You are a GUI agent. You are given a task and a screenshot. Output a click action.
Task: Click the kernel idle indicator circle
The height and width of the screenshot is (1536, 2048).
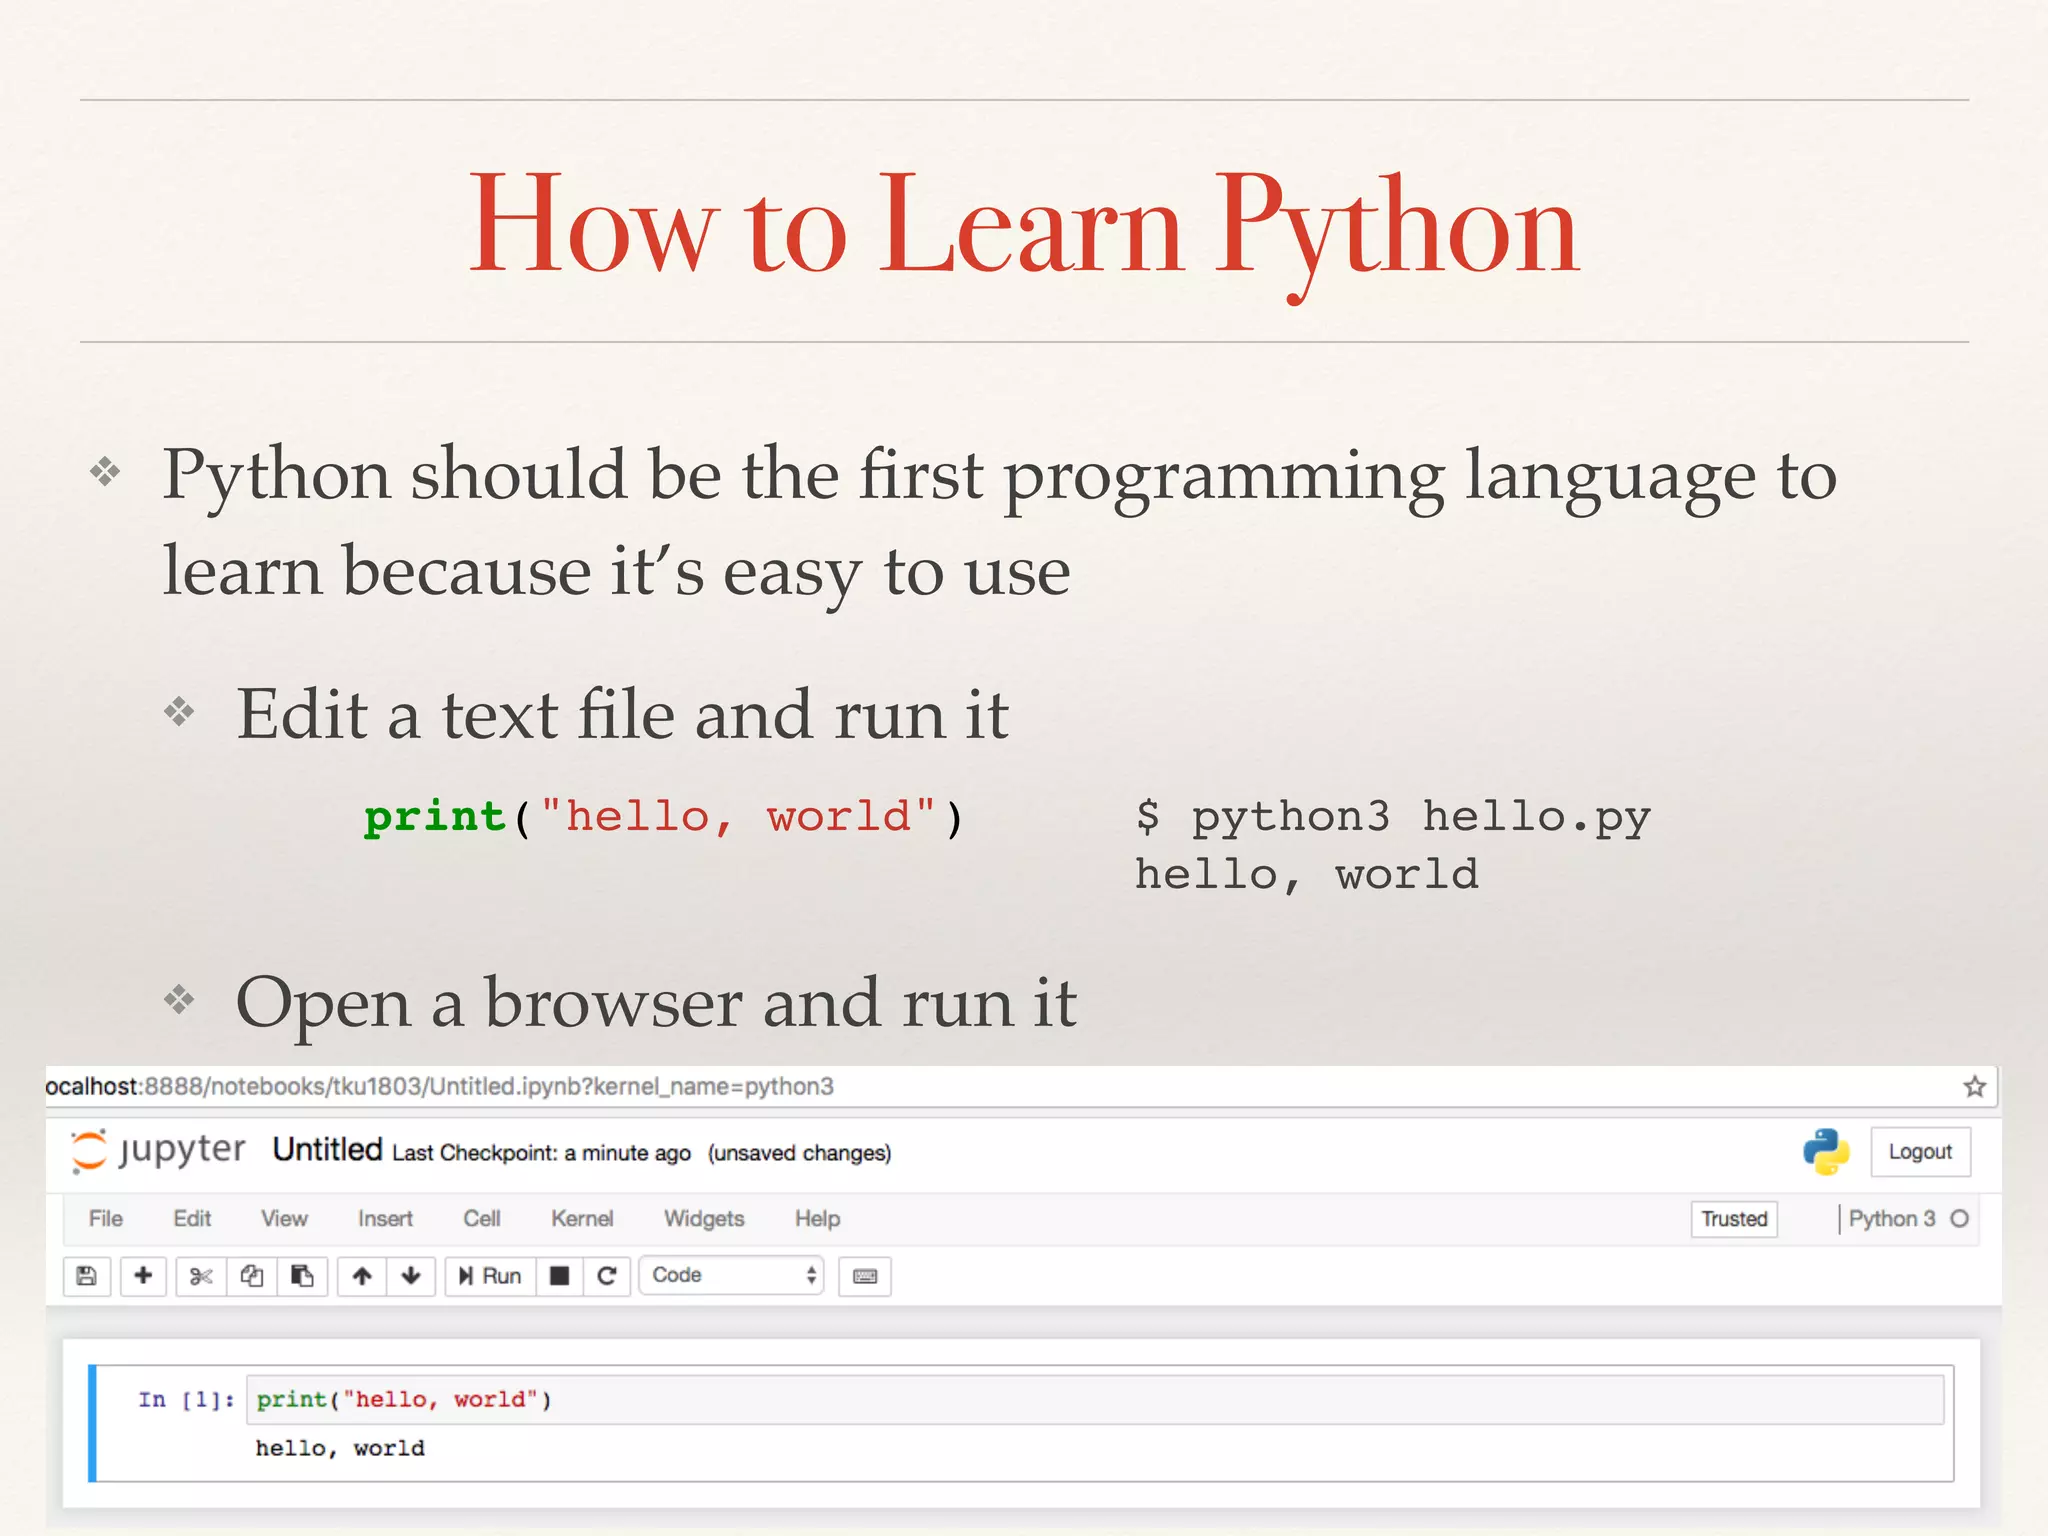click(x=1960, y=1219)
